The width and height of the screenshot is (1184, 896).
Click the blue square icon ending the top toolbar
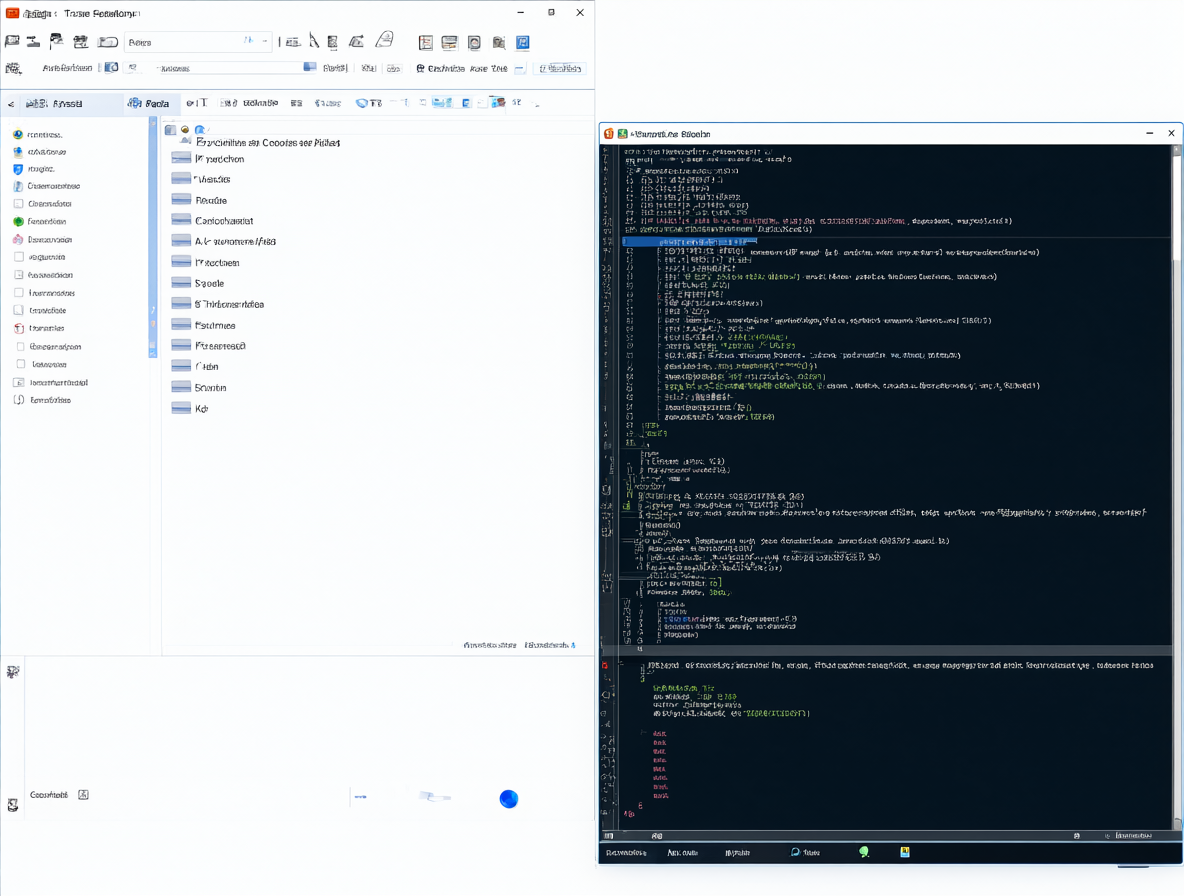523,42
